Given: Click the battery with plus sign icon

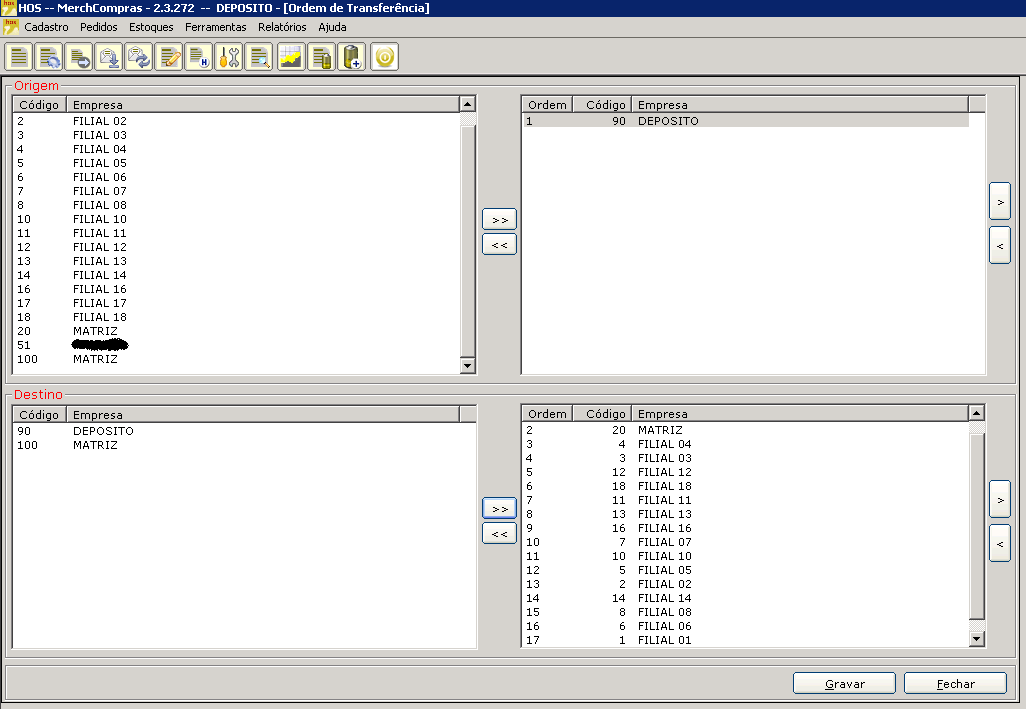Looking at the screenshot, I should pos(351,57).
